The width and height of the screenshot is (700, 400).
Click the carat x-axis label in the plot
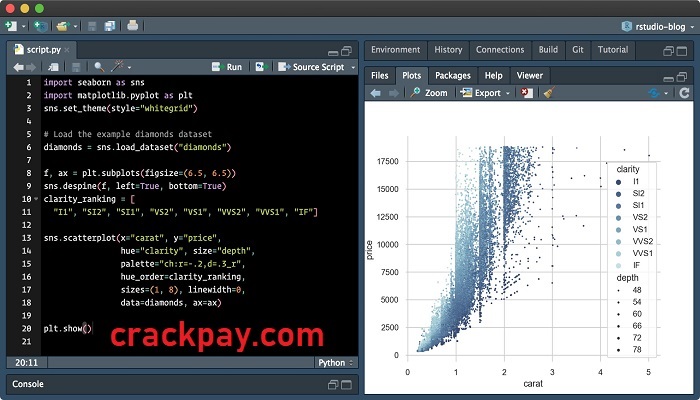pyautogui.click(x=533, y=383)
